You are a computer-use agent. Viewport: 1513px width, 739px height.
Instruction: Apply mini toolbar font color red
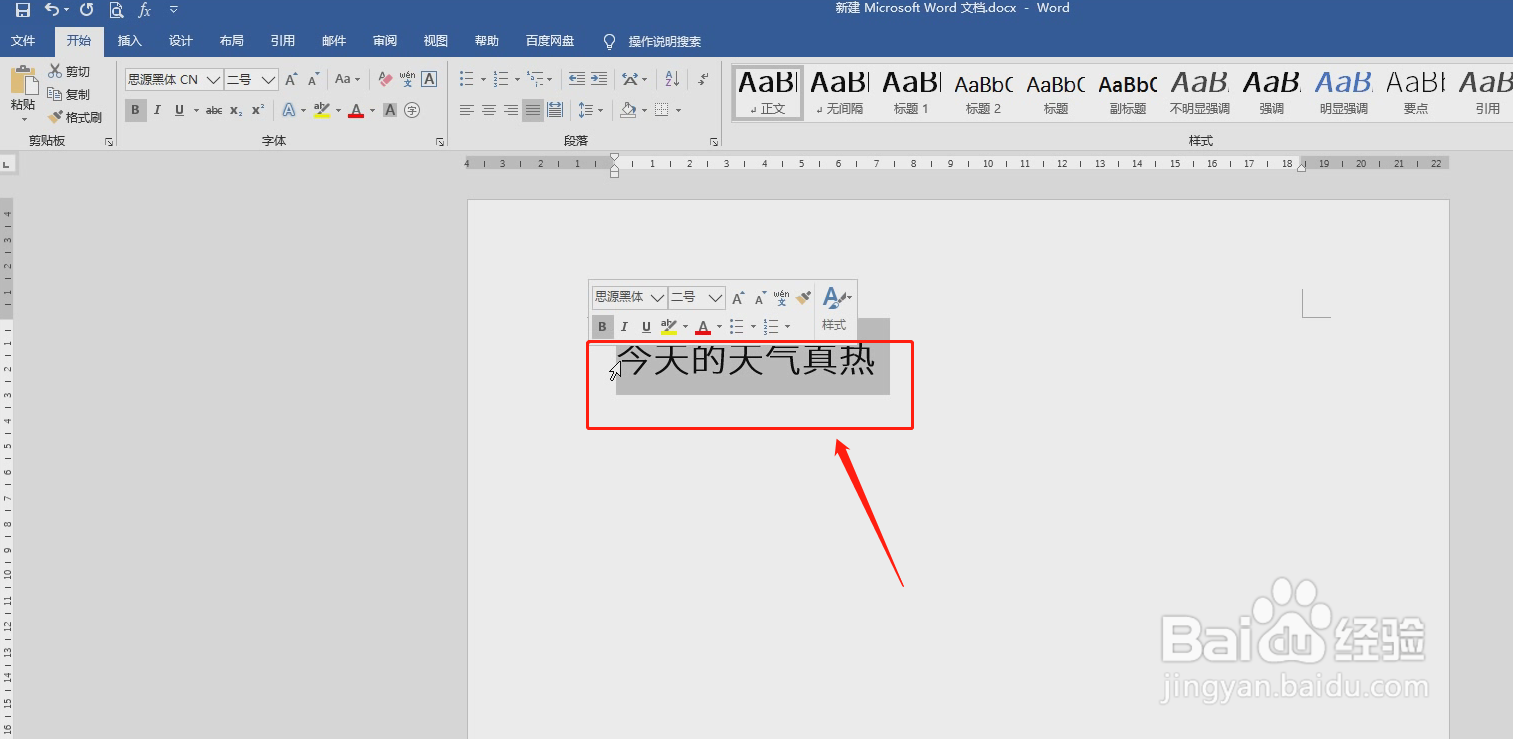pyautogui.click(x=703, y=326)
